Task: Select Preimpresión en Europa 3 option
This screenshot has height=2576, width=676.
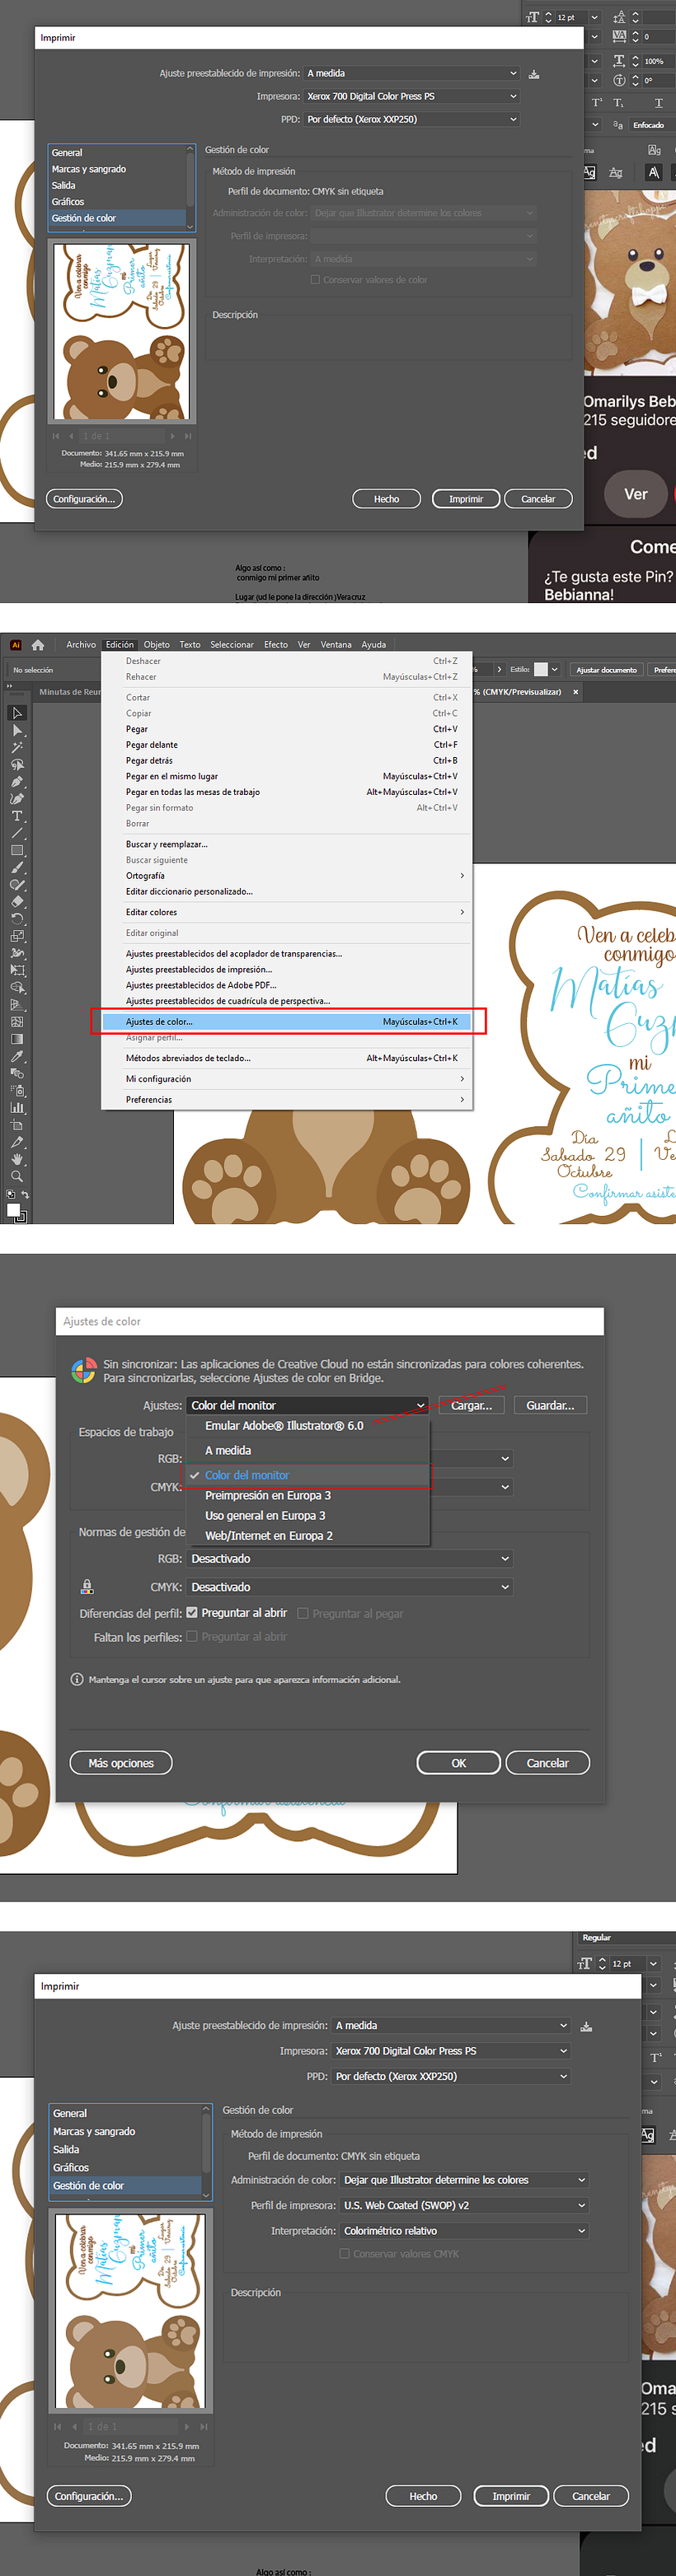Action: coord(268,1495)
